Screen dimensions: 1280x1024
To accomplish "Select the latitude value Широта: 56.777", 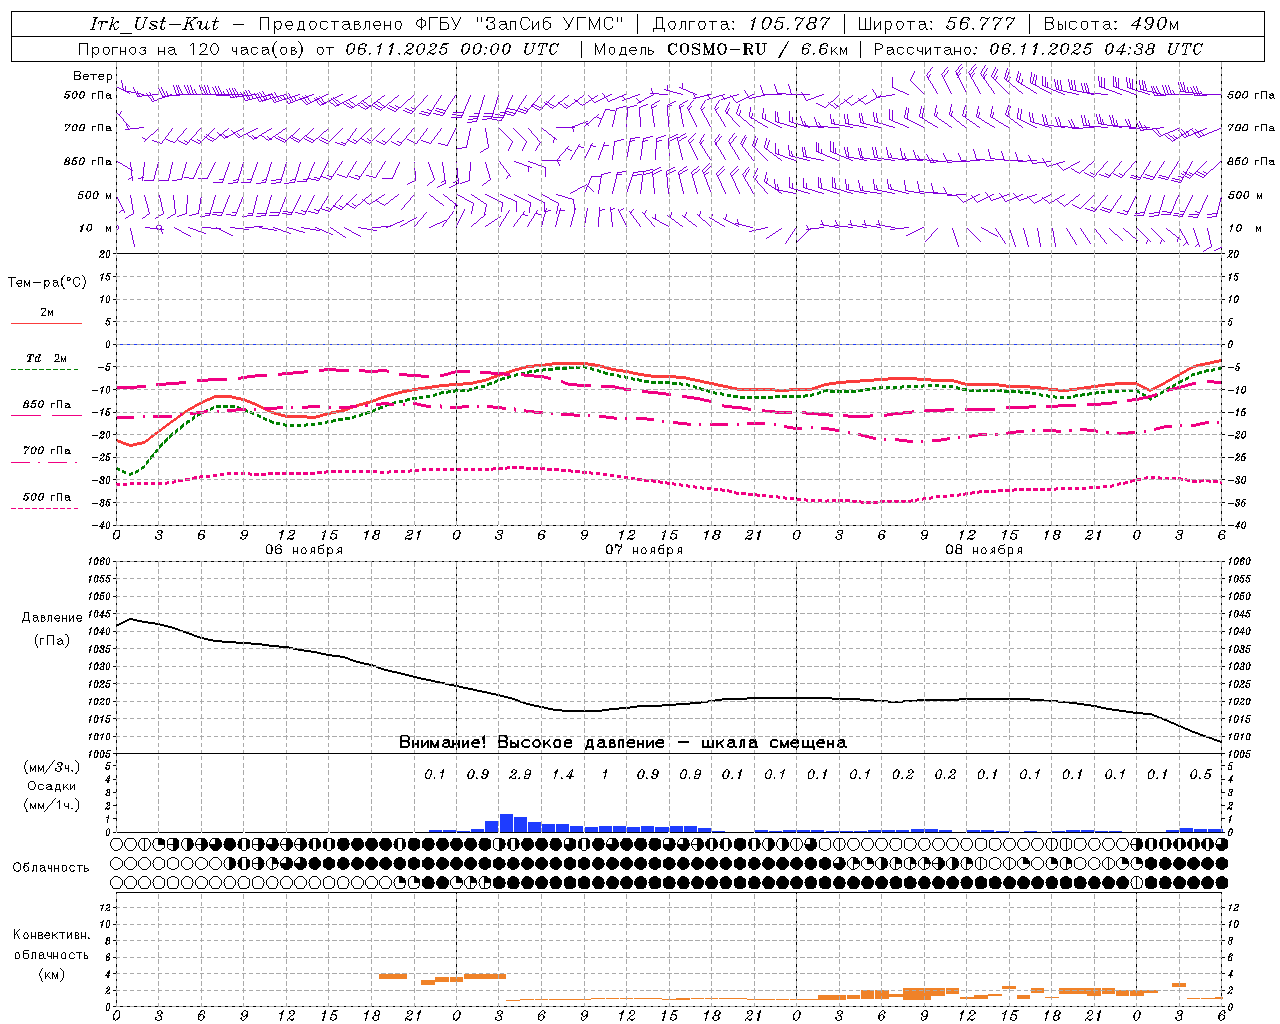I will (x=937, y=24).
